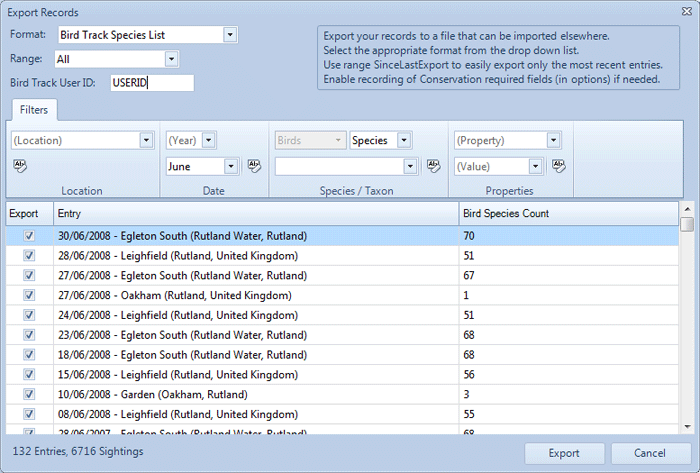
Task: Open the Species type dropdown
Action: coord(404,140)
